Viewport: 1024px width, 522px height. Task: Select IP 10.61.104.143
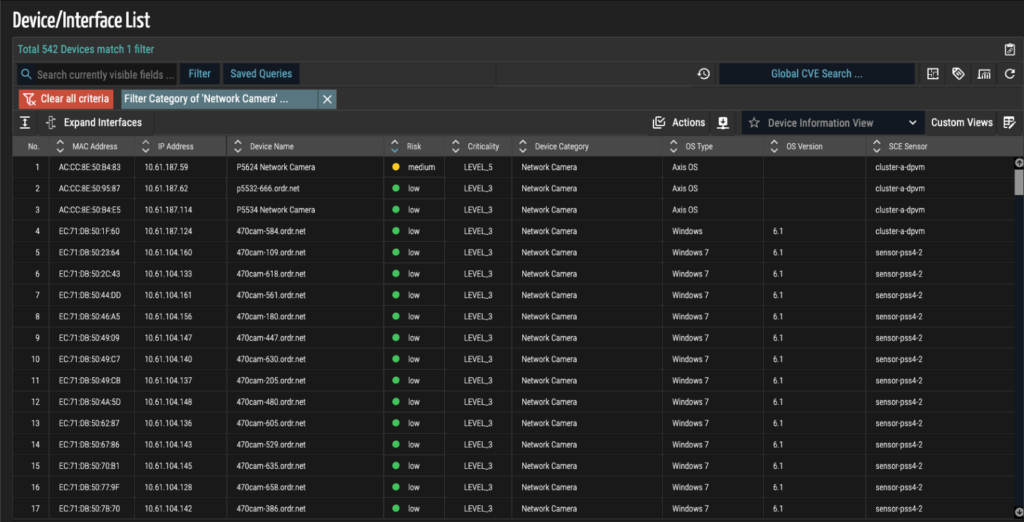pyautogui.click(x=168, y=445)
